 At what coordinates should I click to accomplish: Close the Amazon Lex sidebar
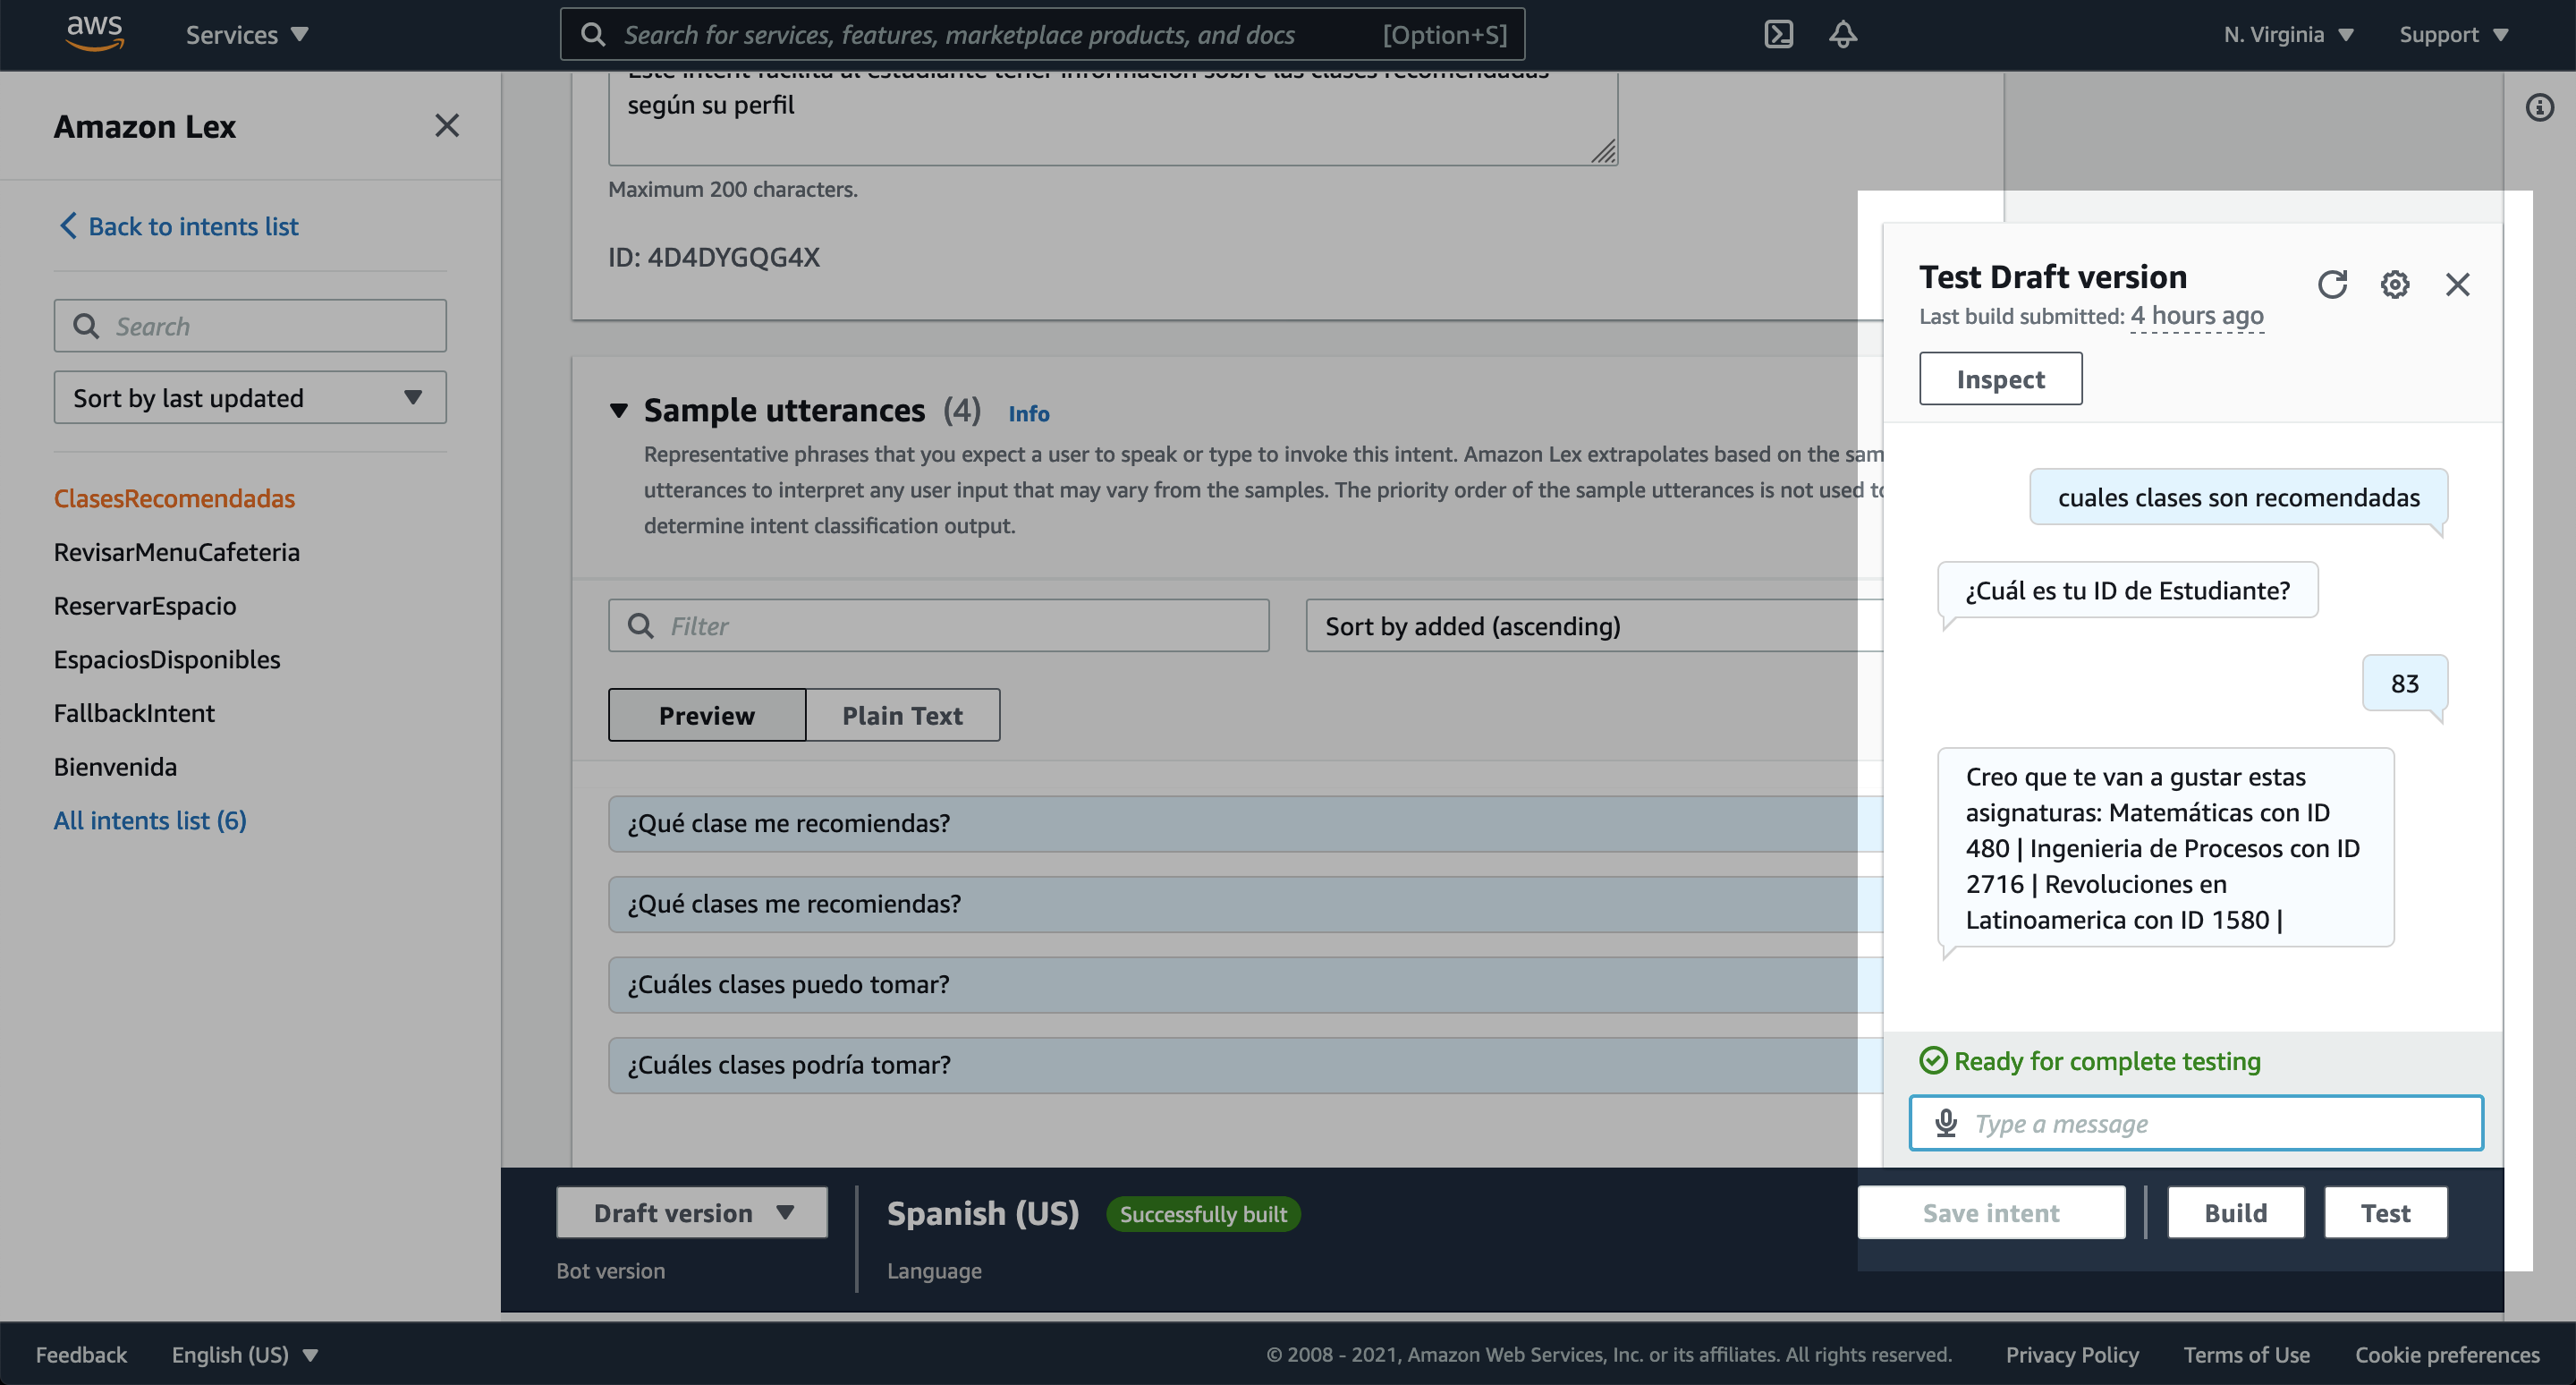(x=446, y=126)
